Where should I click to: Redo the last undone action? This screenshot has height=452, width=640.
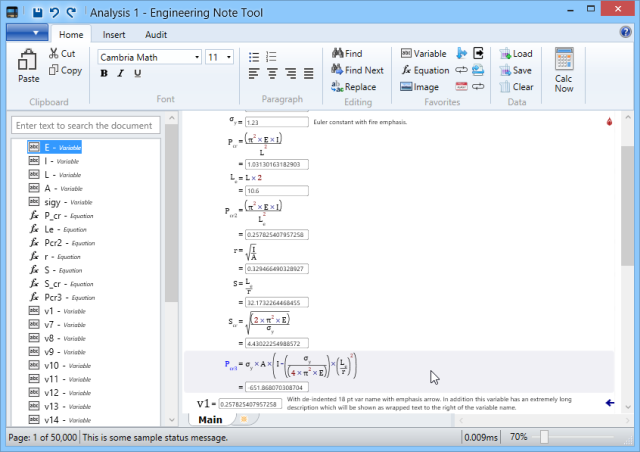click(x=71, y=12)
